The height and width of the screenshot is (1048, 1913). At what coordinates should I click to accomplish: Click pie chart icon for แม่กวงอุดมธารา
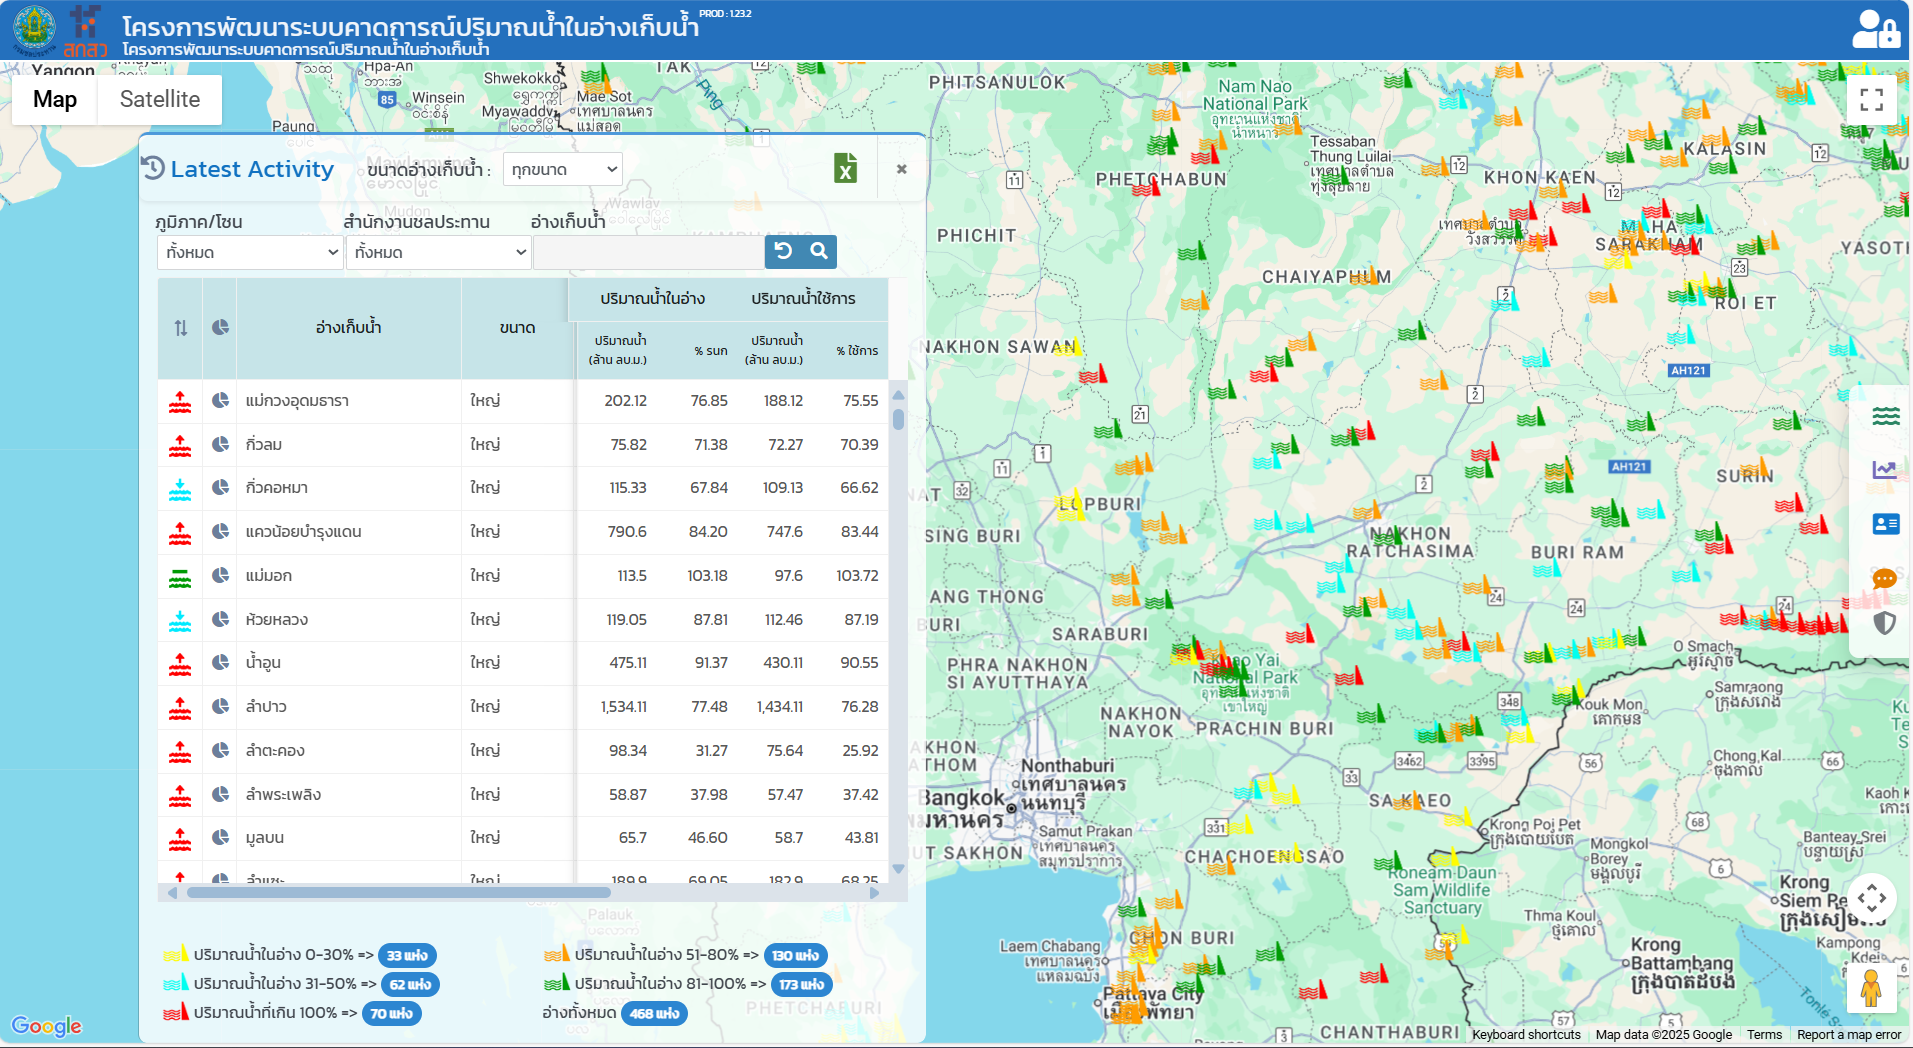pos(220,401)
